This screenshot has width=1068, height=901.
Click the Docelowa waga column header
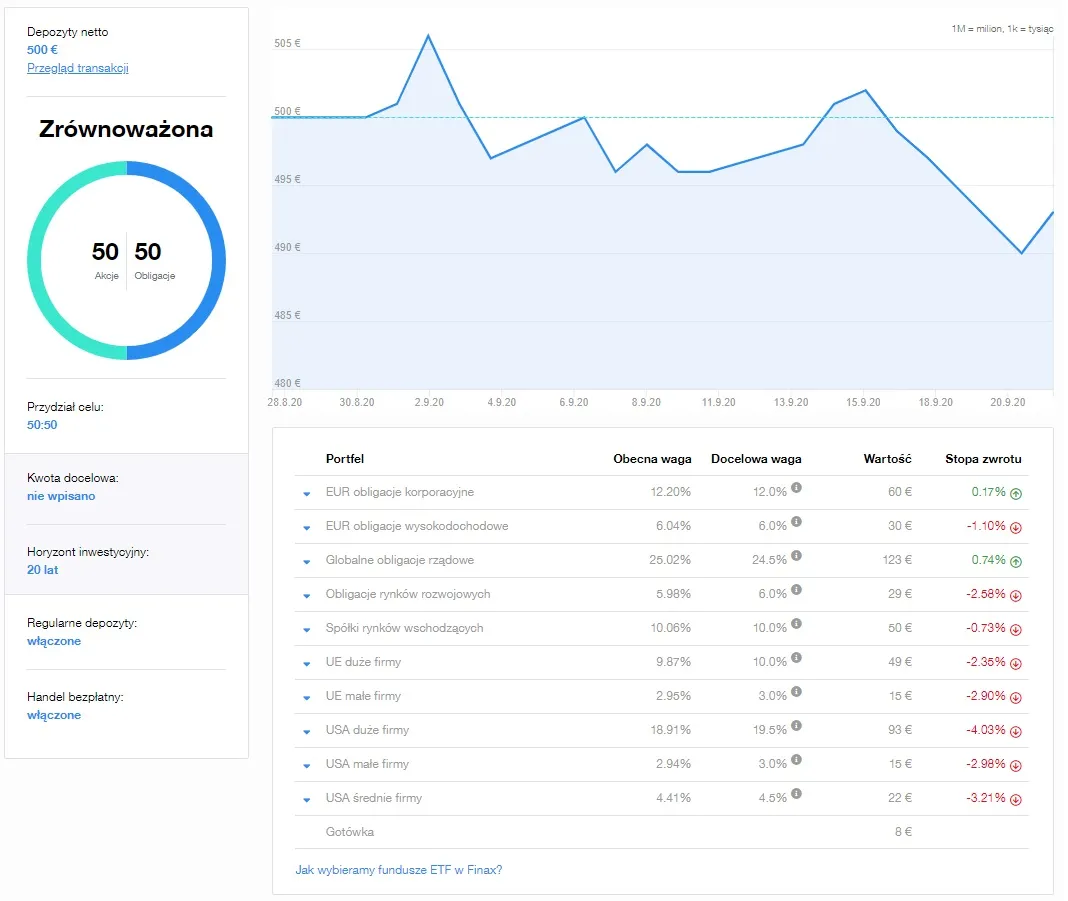click(x=756, y=459)
